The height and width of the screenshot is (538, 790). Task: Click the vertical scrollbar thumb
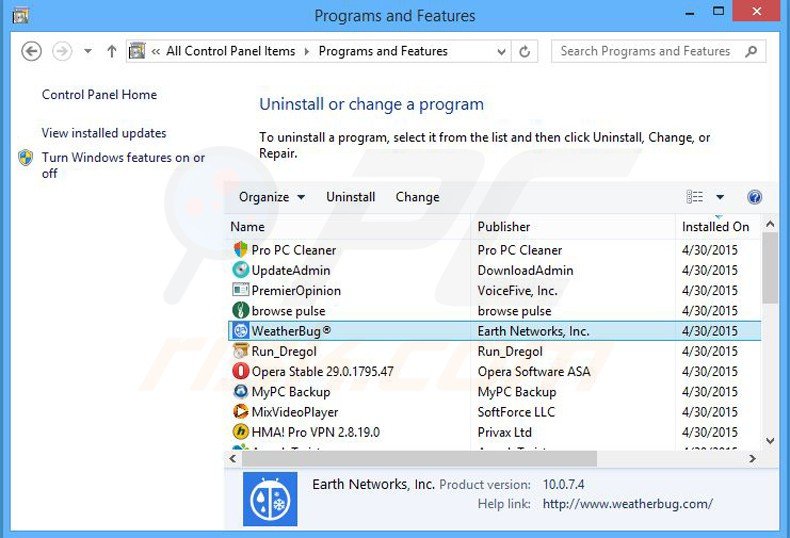(770, 268)
